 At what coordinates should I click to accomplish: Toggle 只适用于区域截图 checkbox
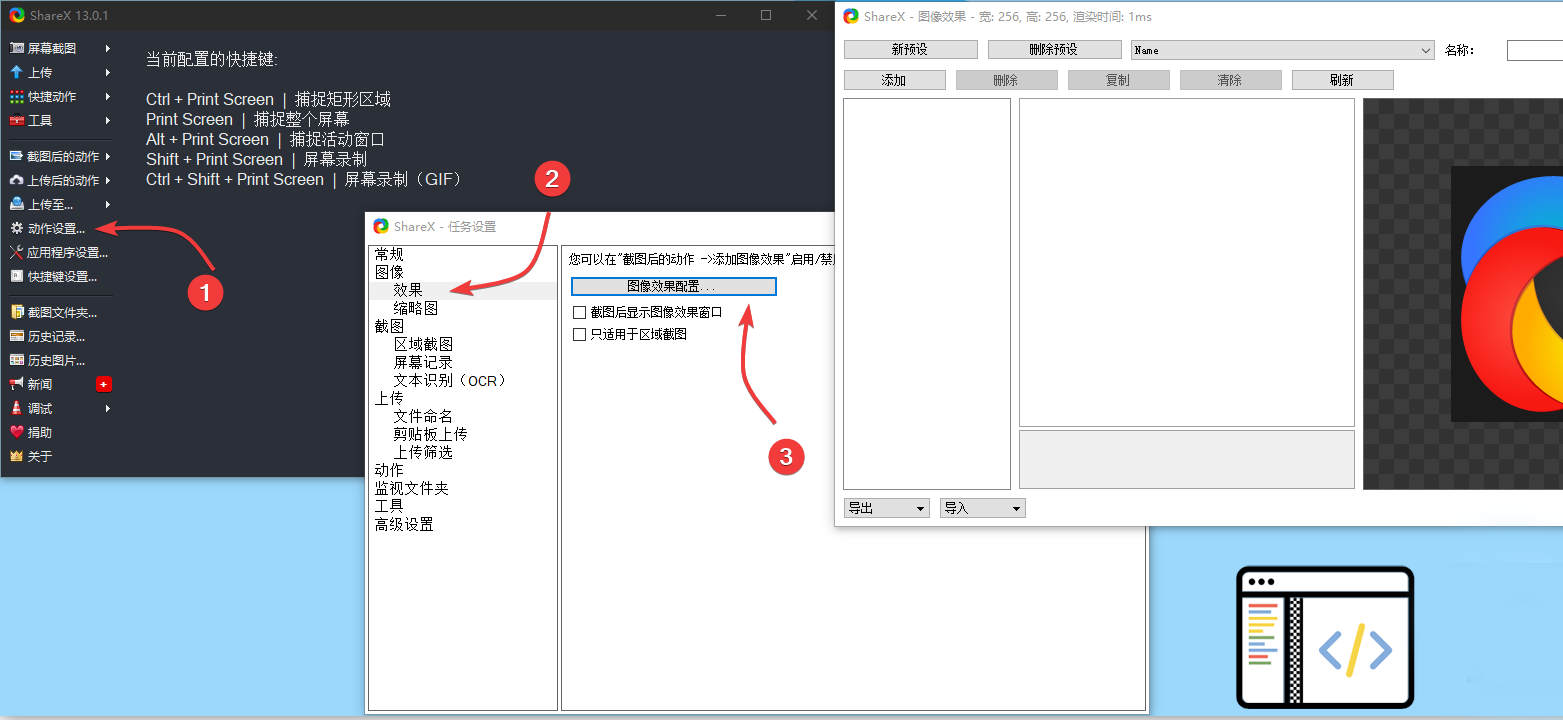click(579, 334)
